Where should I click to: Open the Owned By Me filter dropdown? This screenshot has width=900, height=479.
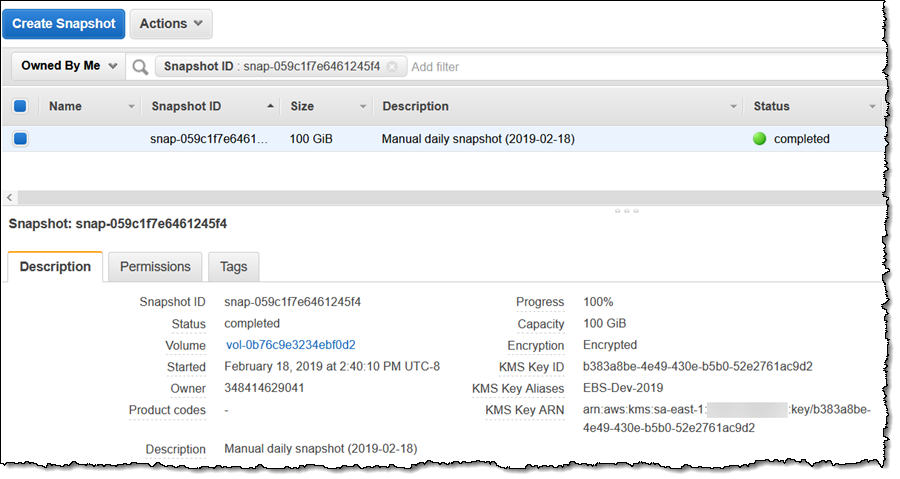click(69, 66)
